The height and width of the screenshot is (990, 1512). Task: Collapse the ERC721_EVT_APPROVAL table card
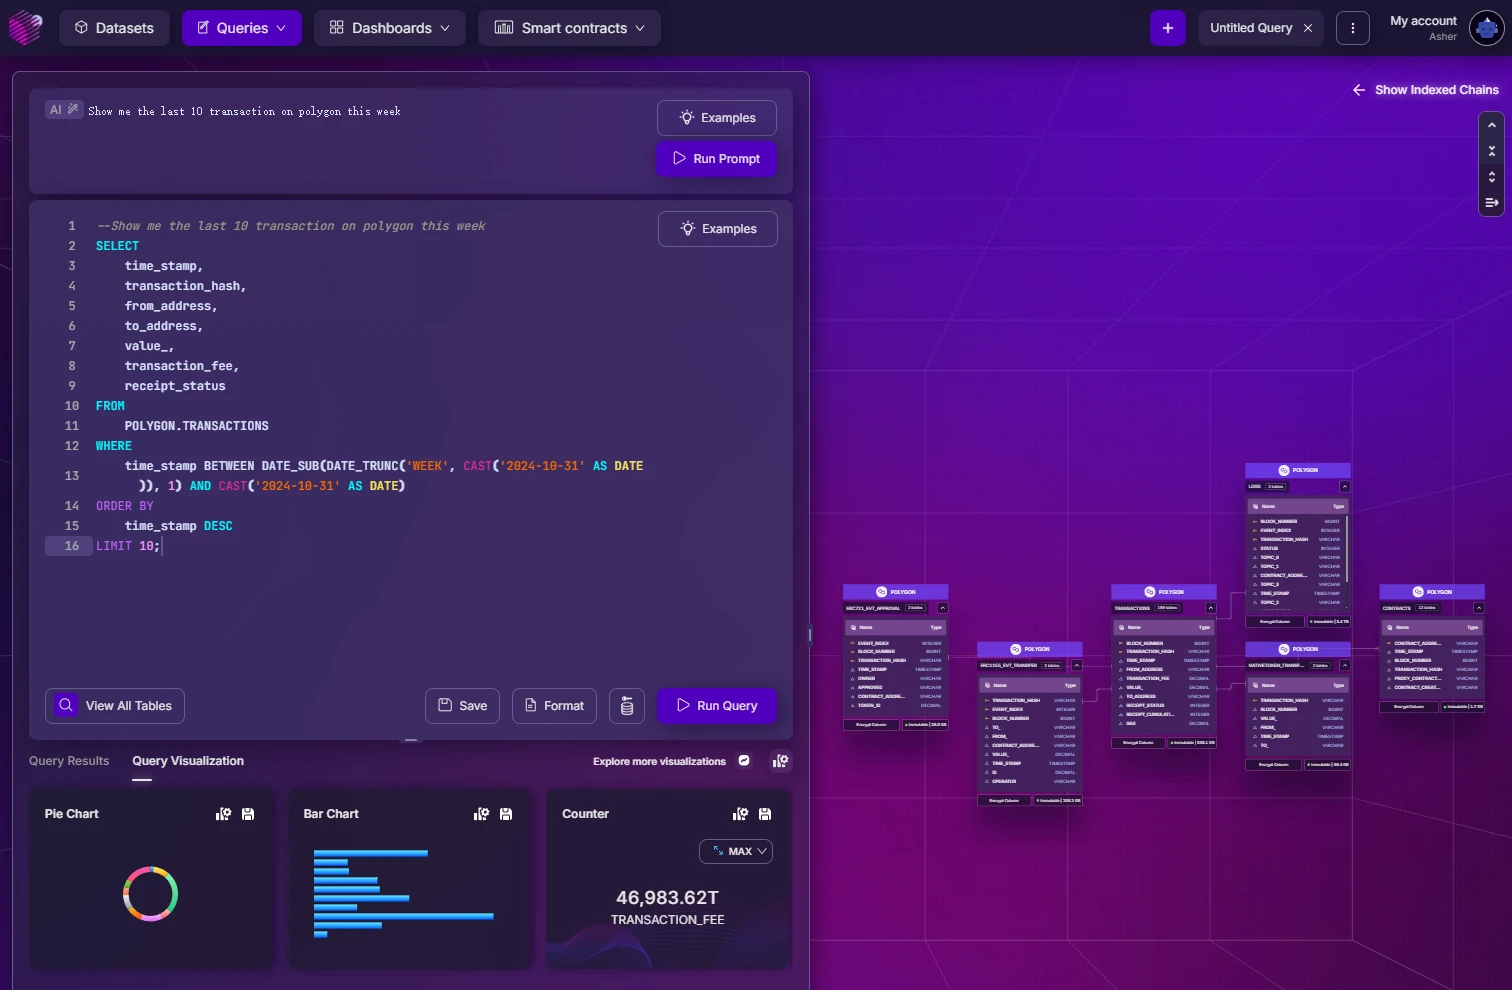click(x=942, y=608)
